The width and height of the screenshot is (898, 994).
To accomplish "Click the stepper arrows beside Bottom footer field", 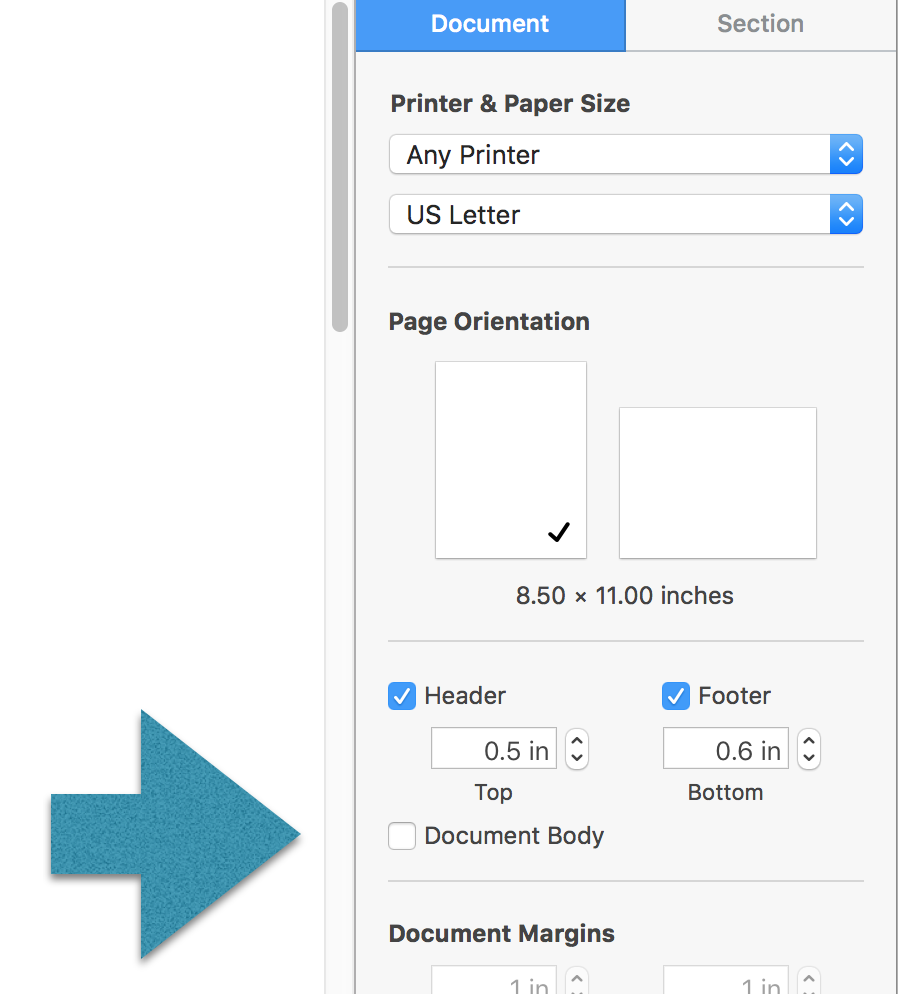I will (x=809, y=748).
